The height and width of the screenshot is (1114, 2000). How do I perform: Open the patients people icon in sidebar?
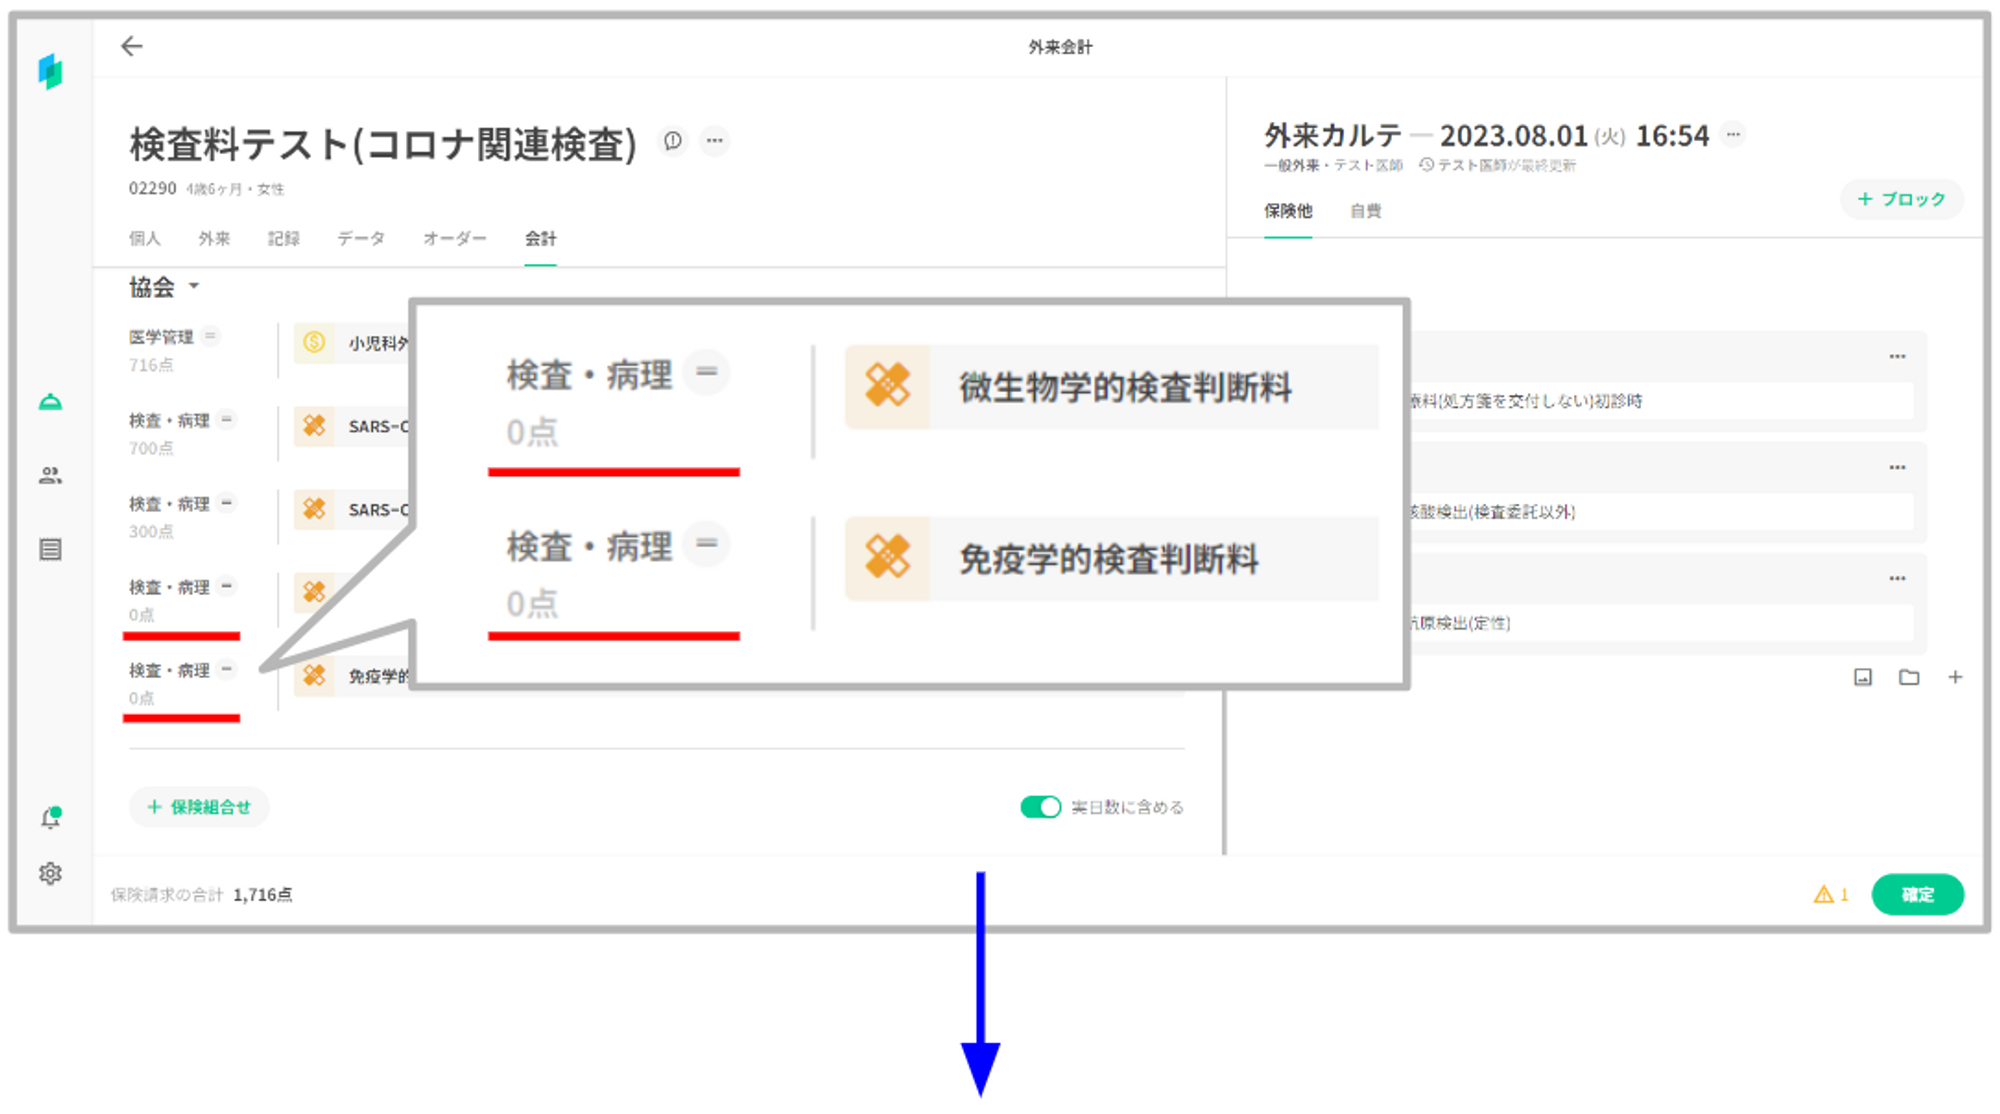50,476
